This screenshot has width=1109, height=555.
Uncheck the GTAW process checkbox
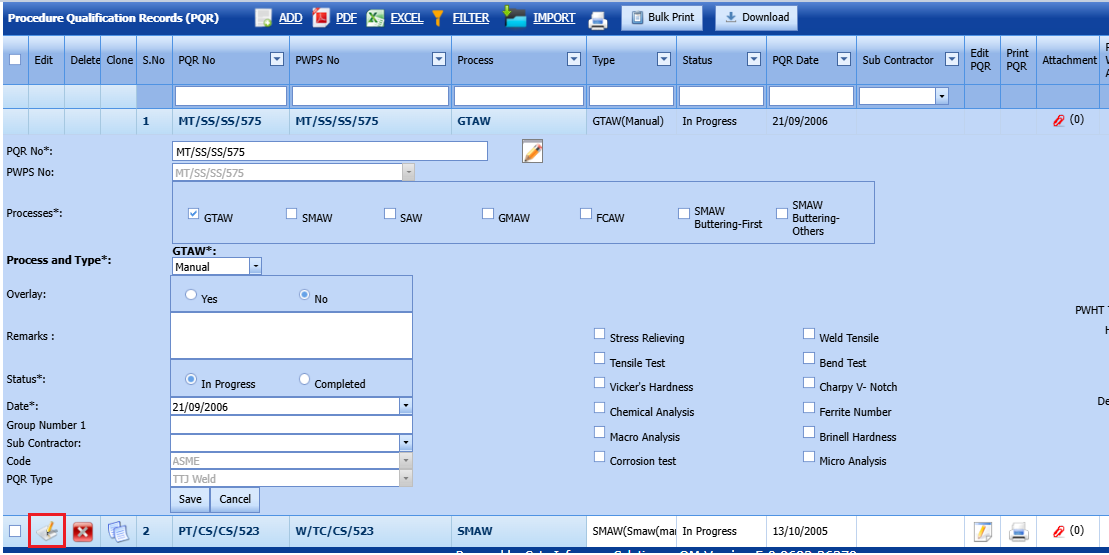coord(193,214)
